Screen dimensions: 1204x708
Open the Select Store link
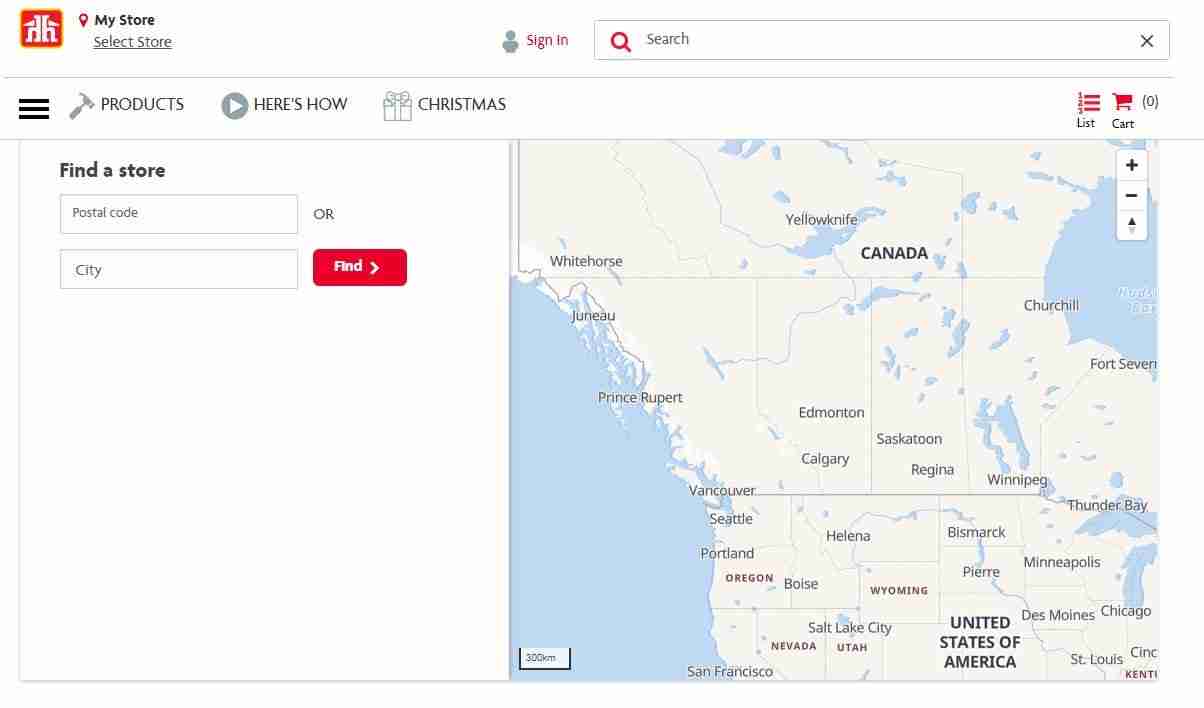pos(132,41)
